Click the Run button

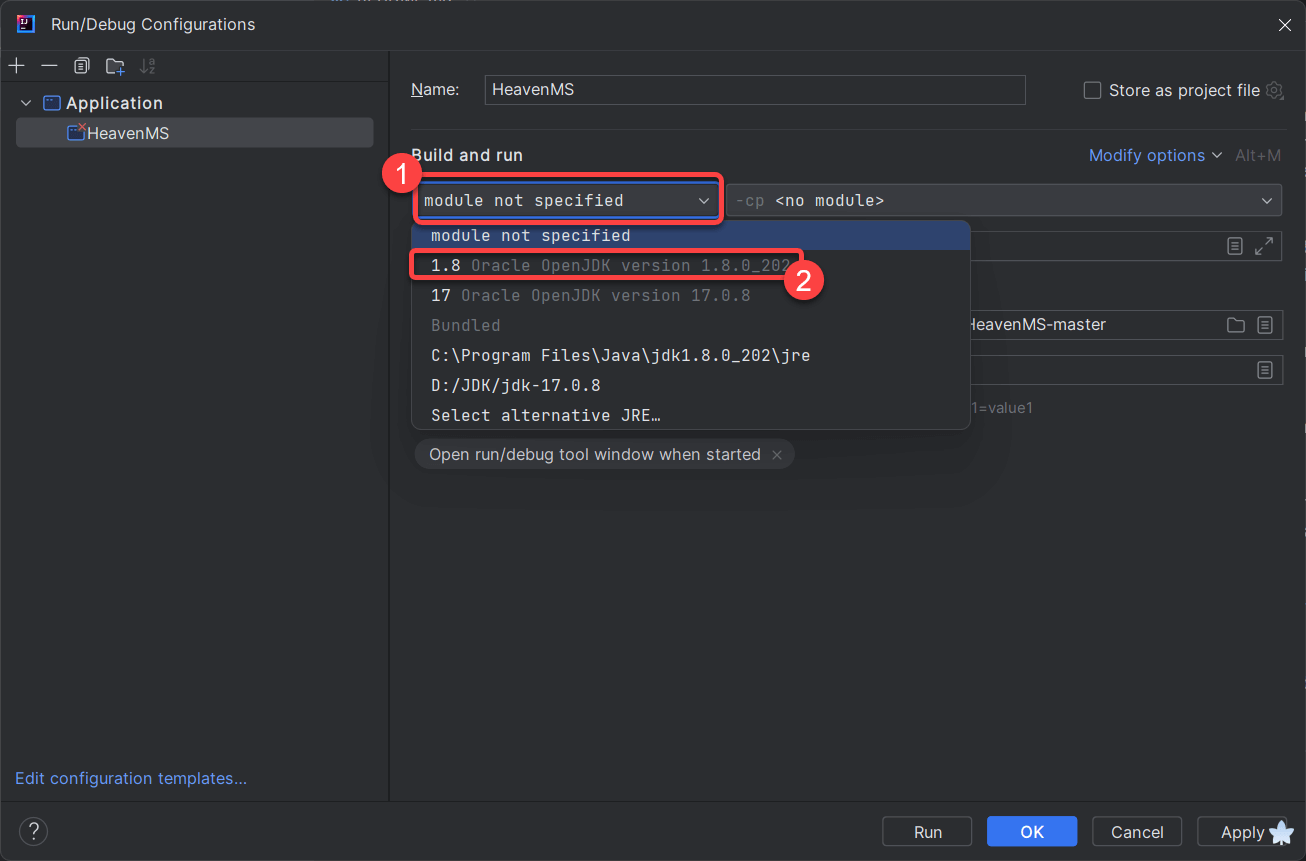coord(927,832)
